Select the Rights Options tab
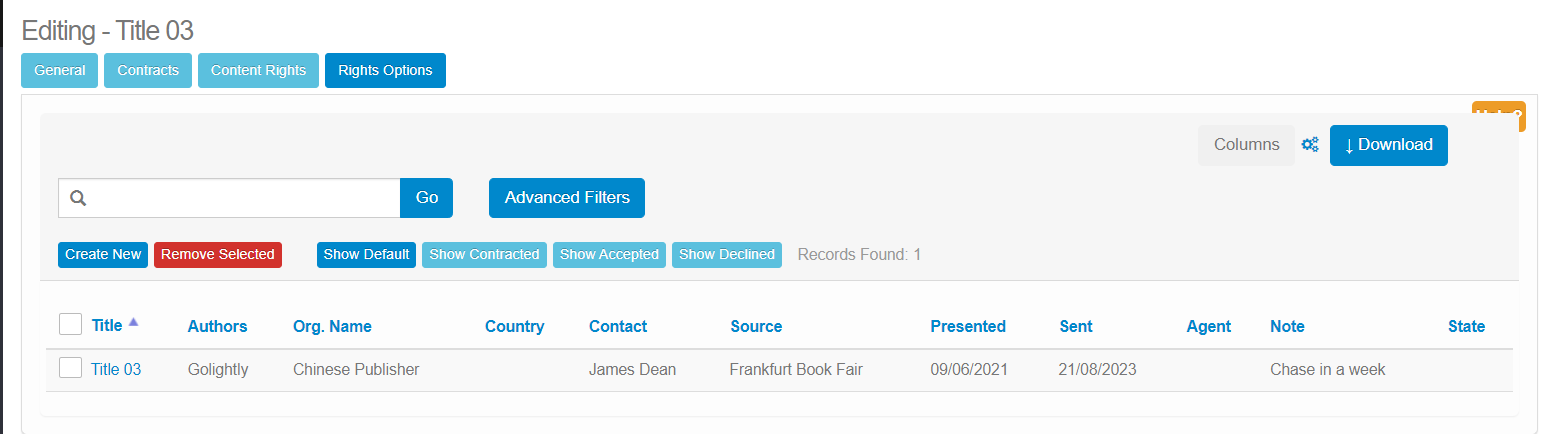The height and width of the screenshot is (434, 1544). click(x=385, y=71)
